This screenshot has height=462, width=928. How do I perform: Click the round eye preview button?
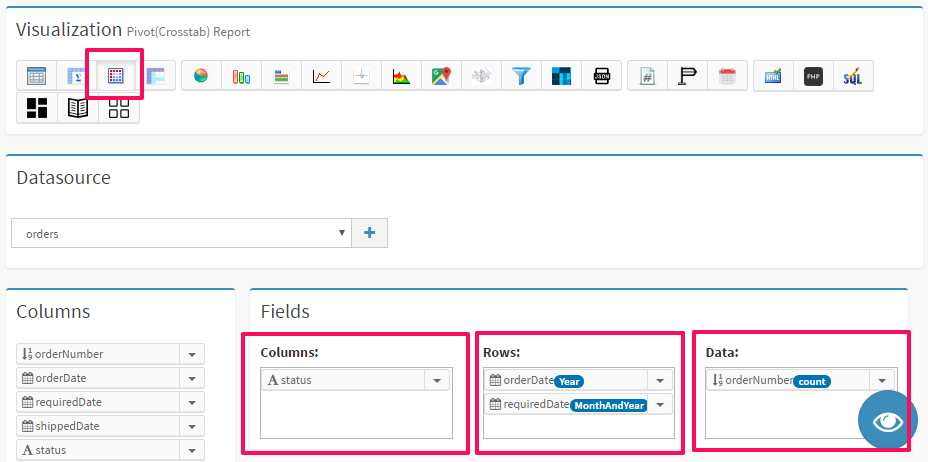click(x=887, y=422)
